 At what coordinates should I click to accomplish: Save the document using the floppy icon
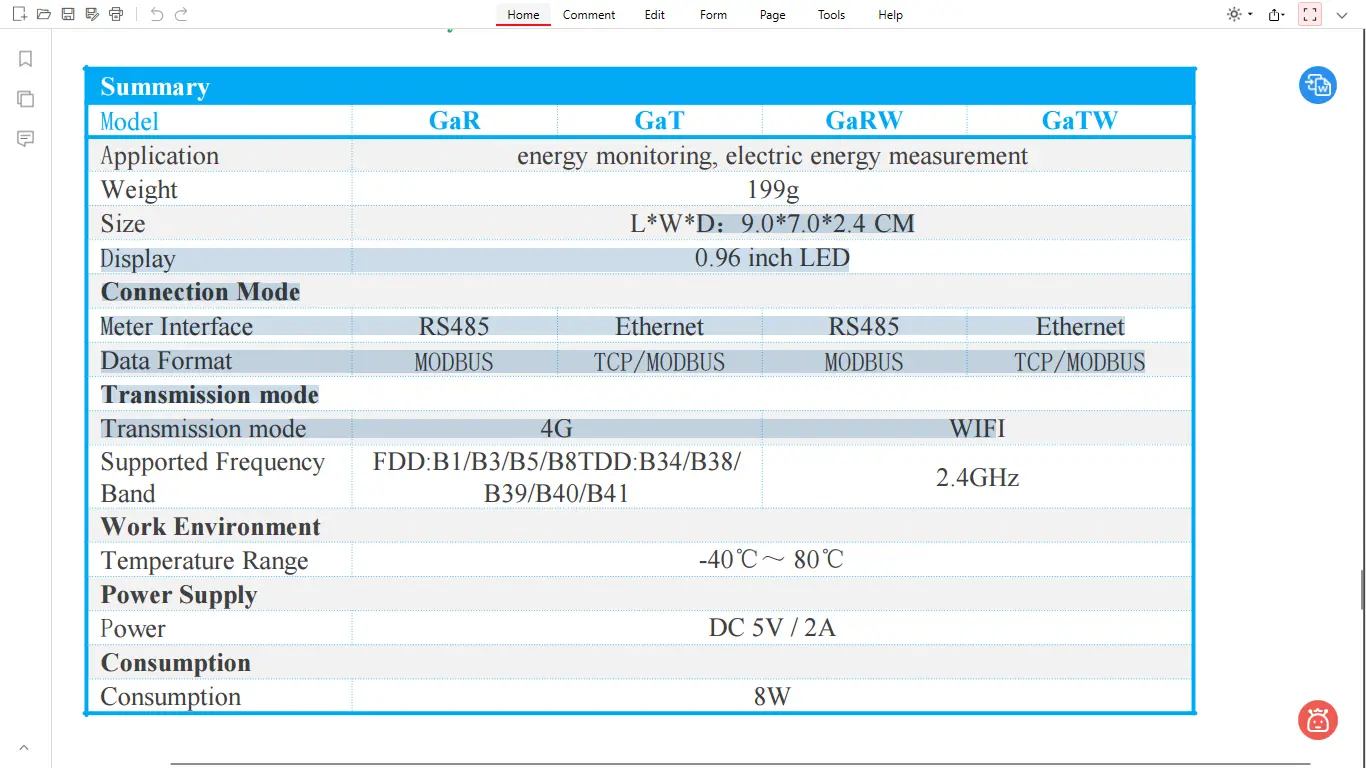coord(68,14)
